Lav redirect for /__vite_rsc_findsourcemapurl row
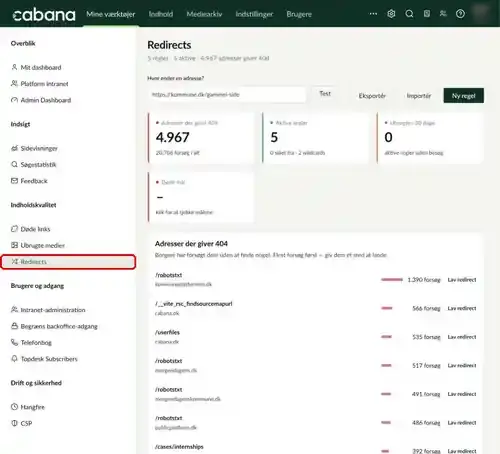The image size is (500, 454). (x=462, y=308)
